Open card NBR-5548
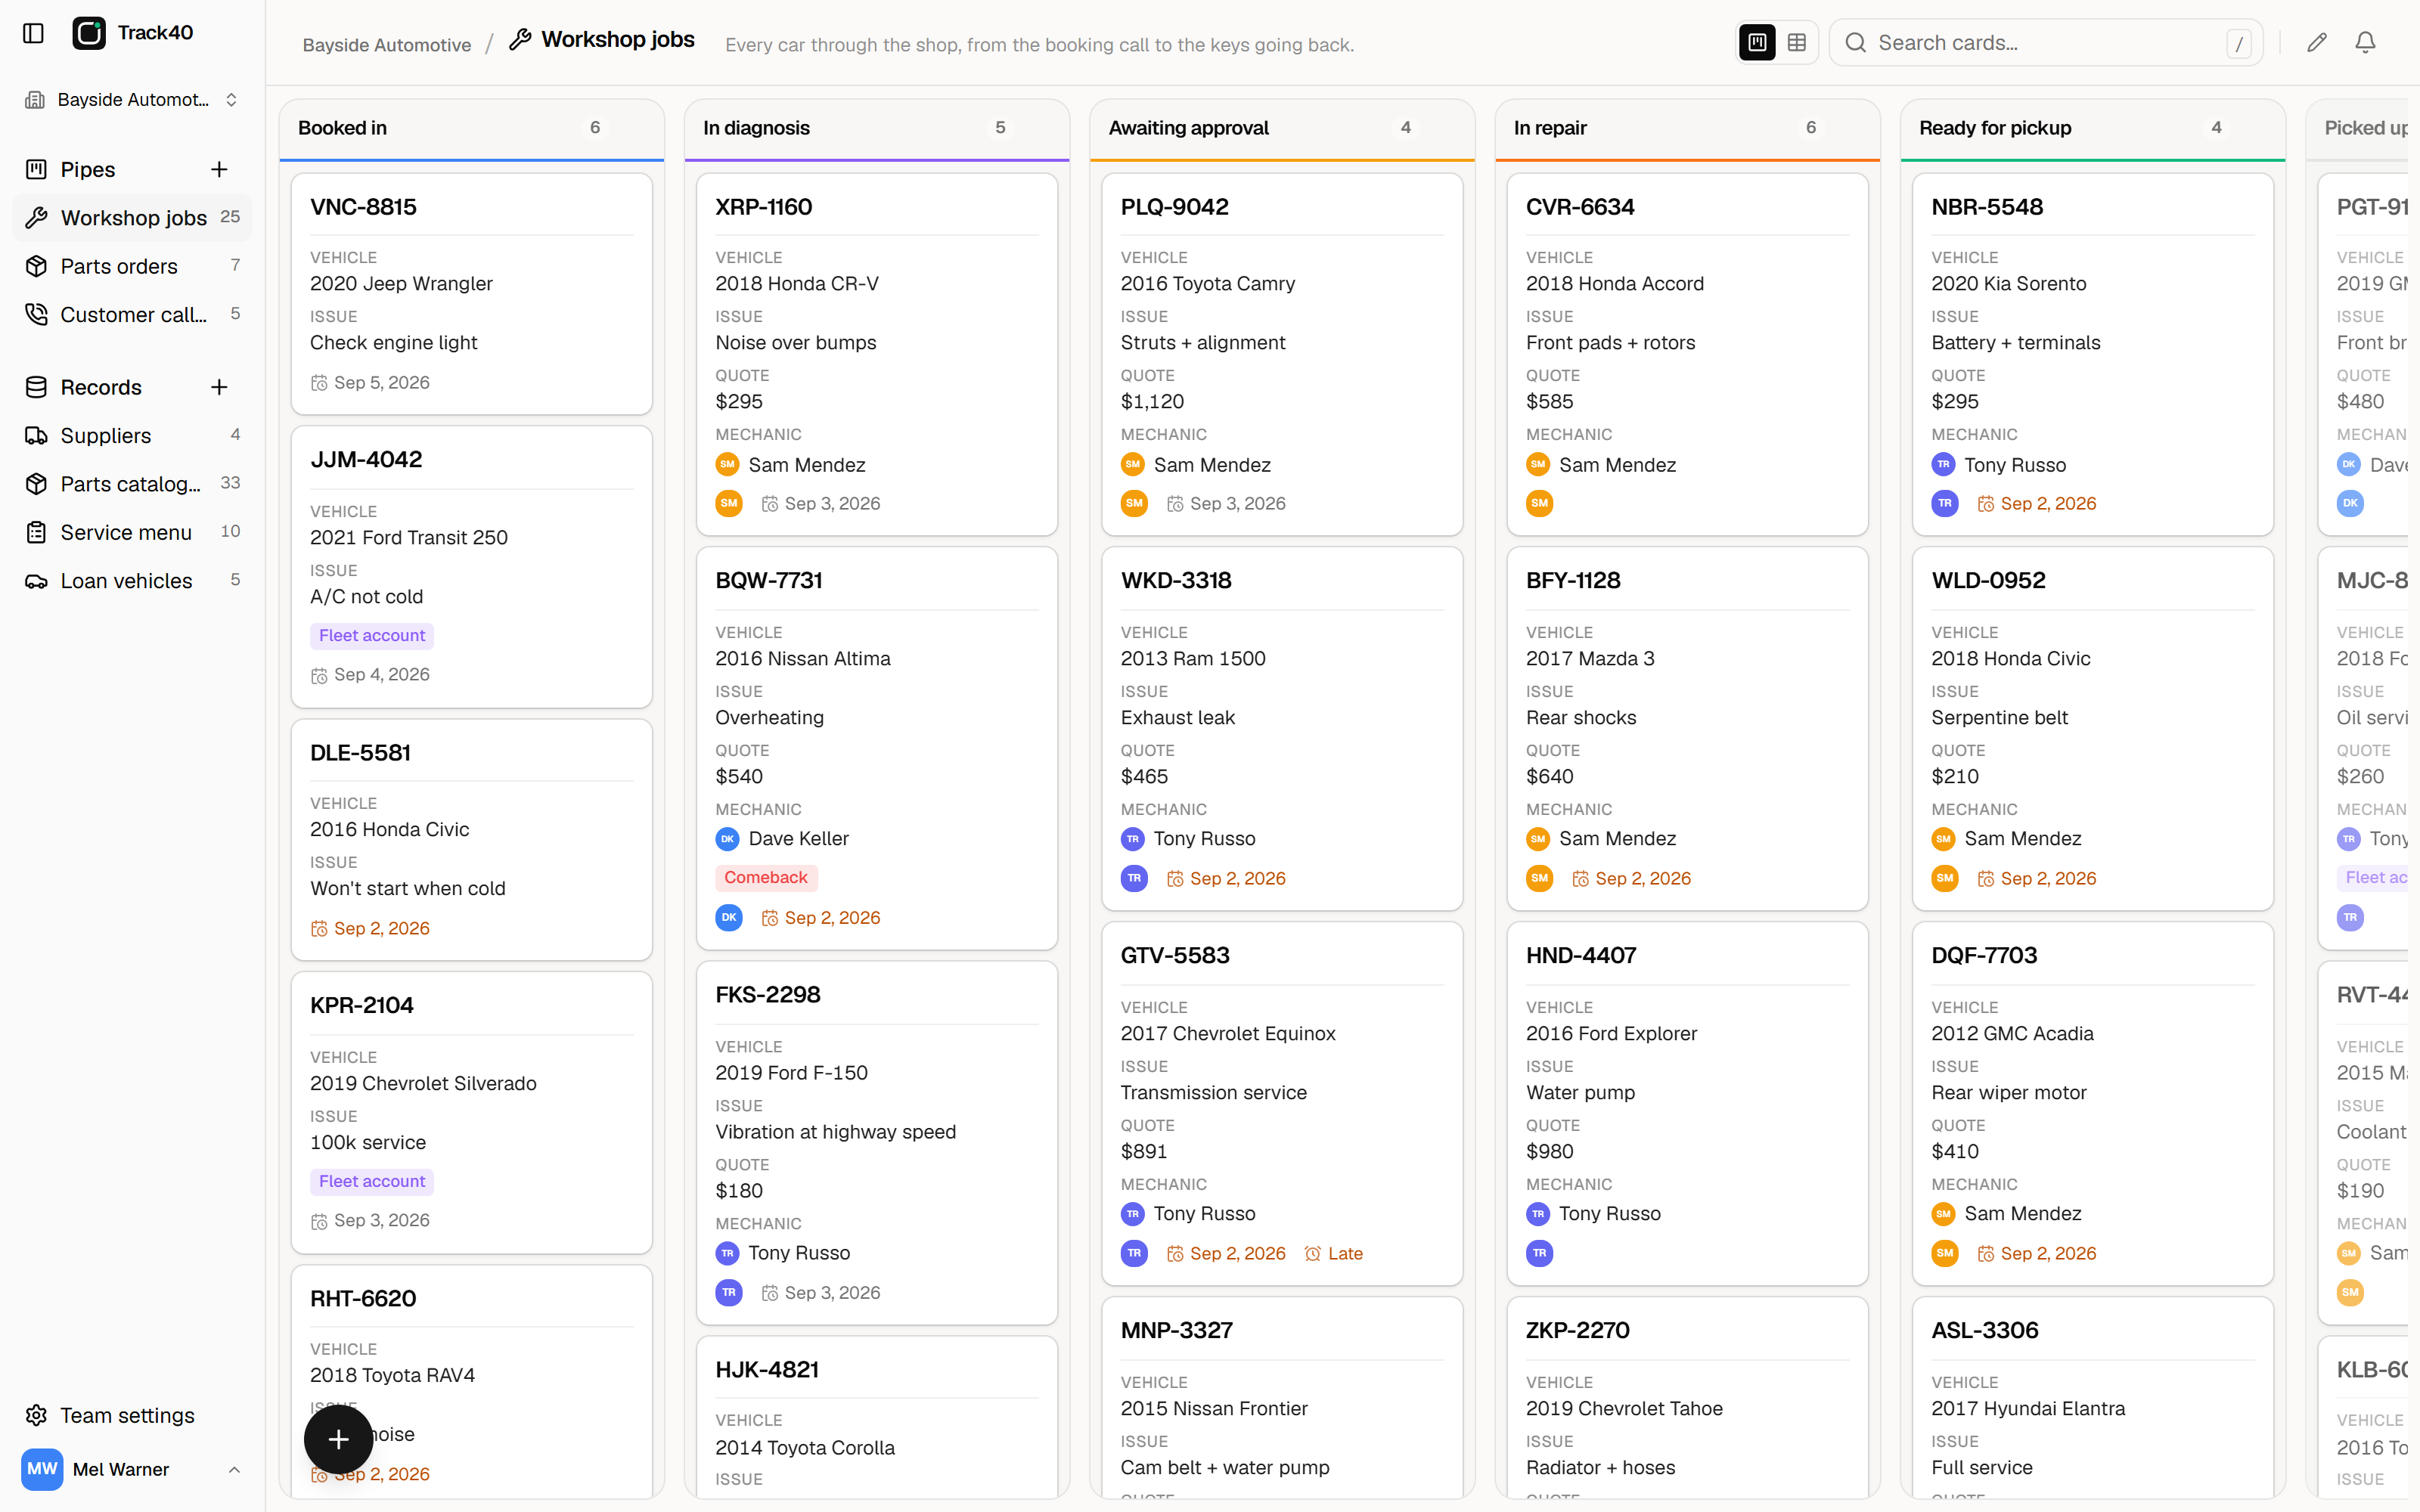 [2093, 355]
